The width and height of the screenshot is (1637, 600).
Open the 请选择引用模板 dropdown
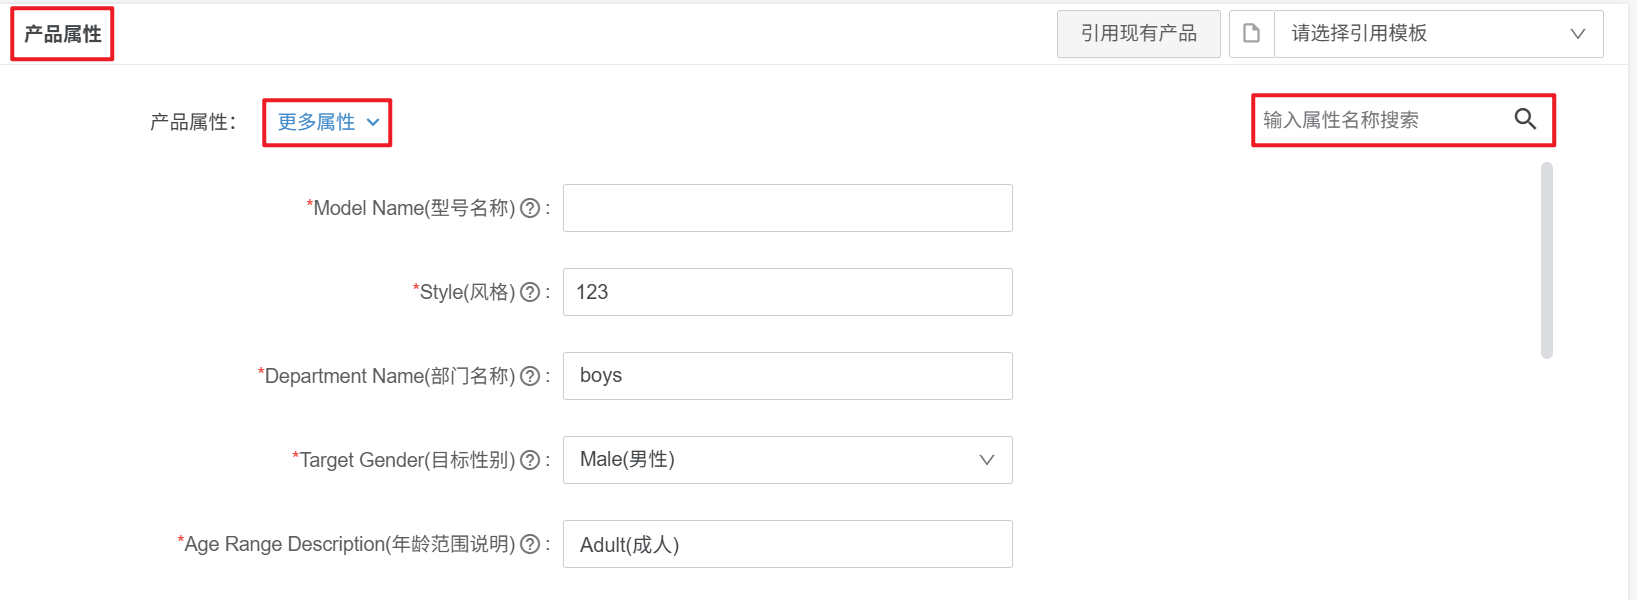coord(1438,34)
